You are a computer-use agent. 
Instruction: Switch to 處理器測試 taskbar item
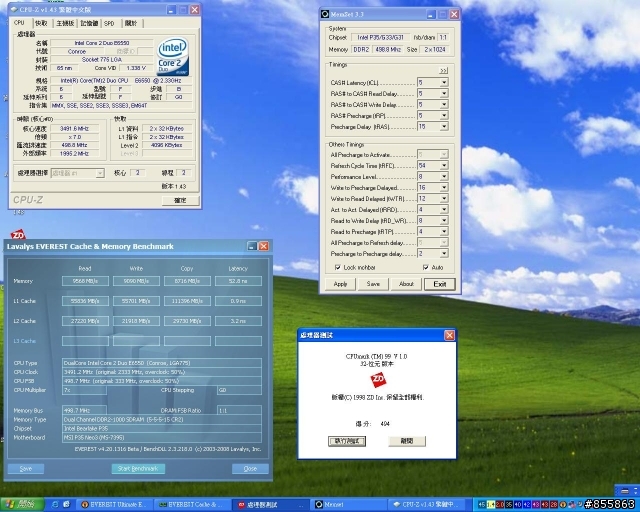click(x=271, y=505)
